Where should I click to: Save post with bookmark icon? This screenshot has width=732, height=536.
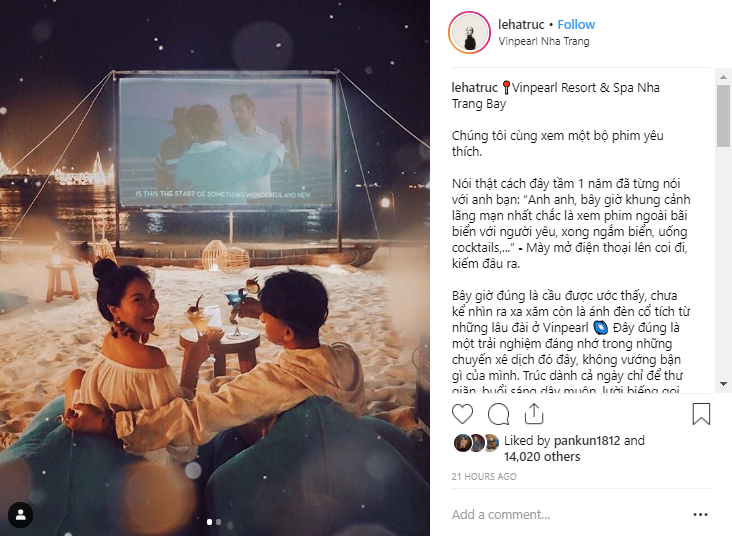click(701, 414)
